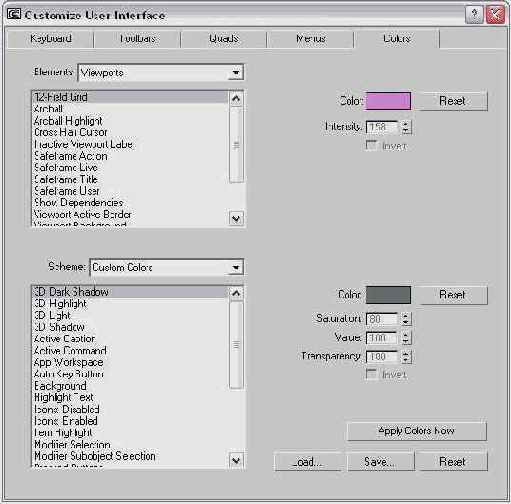This screenshot has height=504, width=511.
Task: Close the Customize User Interface dialog
Action: tap(495, 15)
